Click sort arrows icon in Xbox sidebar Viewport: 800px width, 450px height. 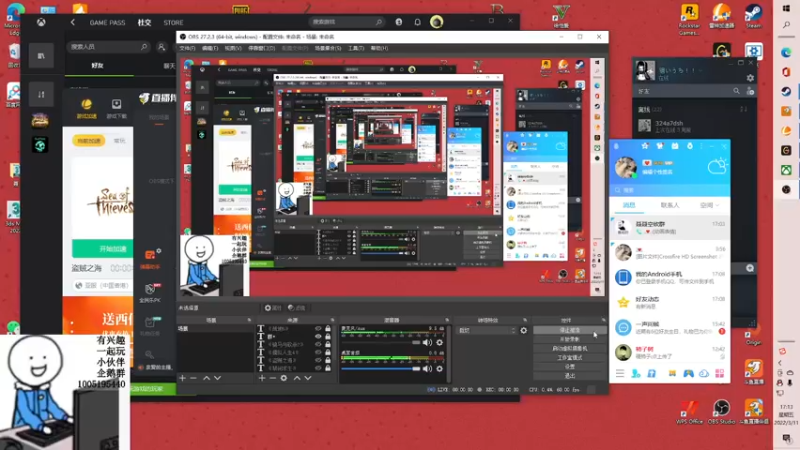click(x=41, y=94)
